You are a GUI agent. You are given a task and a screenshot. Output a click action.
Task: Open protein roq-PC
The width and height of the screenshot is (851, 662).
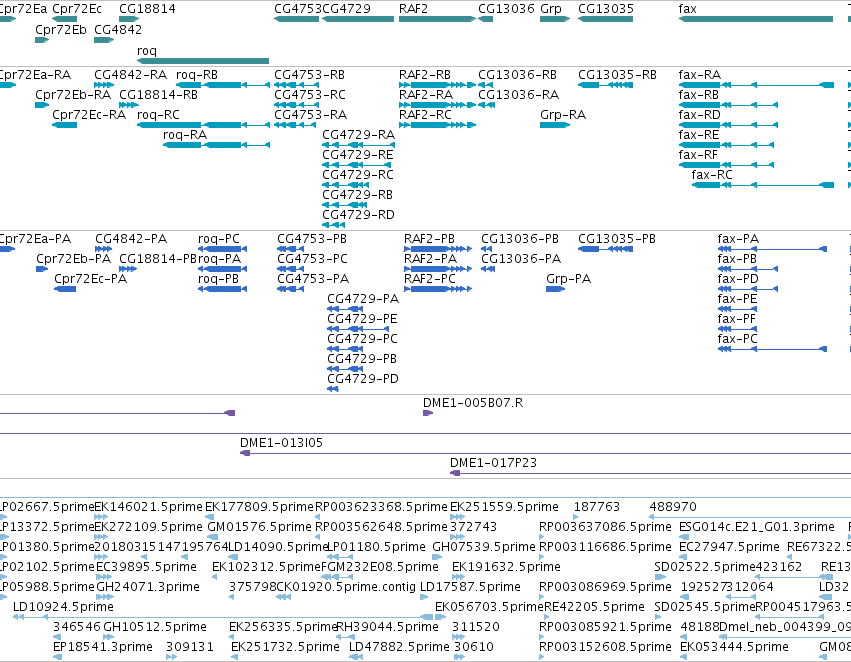219,239
